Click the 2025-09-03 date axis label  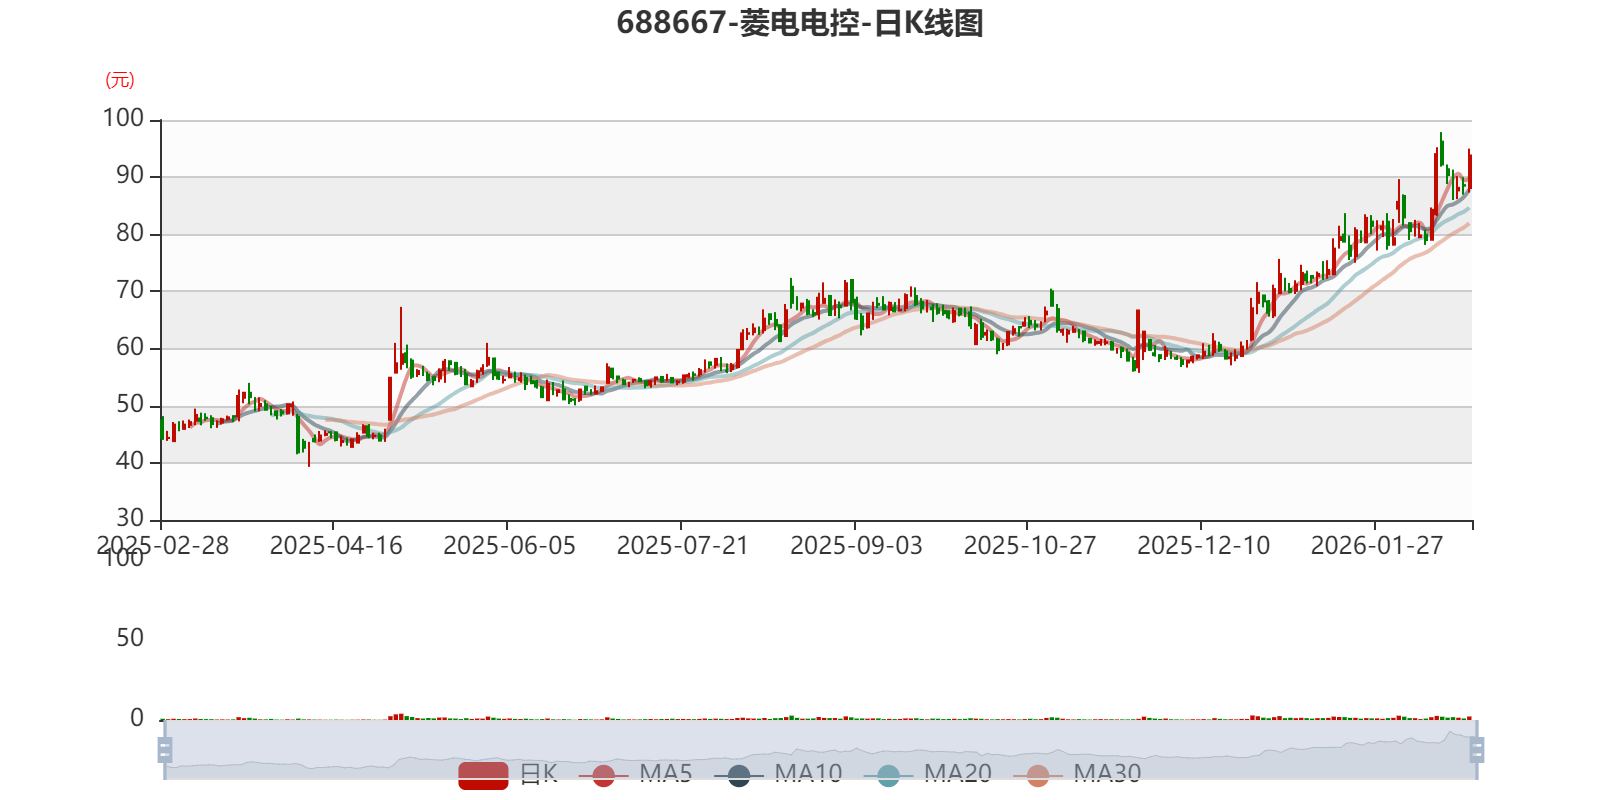856,546
